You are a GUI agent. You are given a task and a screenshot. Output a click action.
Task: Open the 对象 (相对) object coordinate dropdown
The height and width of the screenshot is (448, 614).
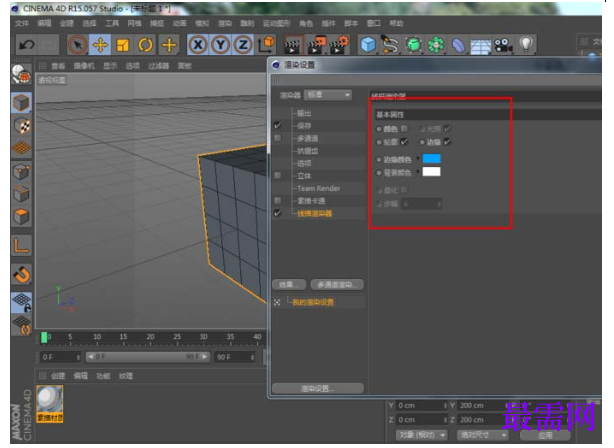pyautogui.click(x=422, y=435)
